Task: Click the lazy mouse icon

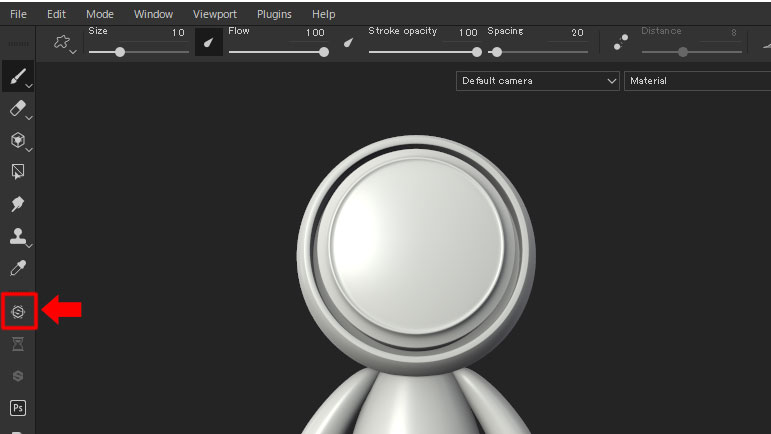Action: pyautogui.click(x=621, y=42)
